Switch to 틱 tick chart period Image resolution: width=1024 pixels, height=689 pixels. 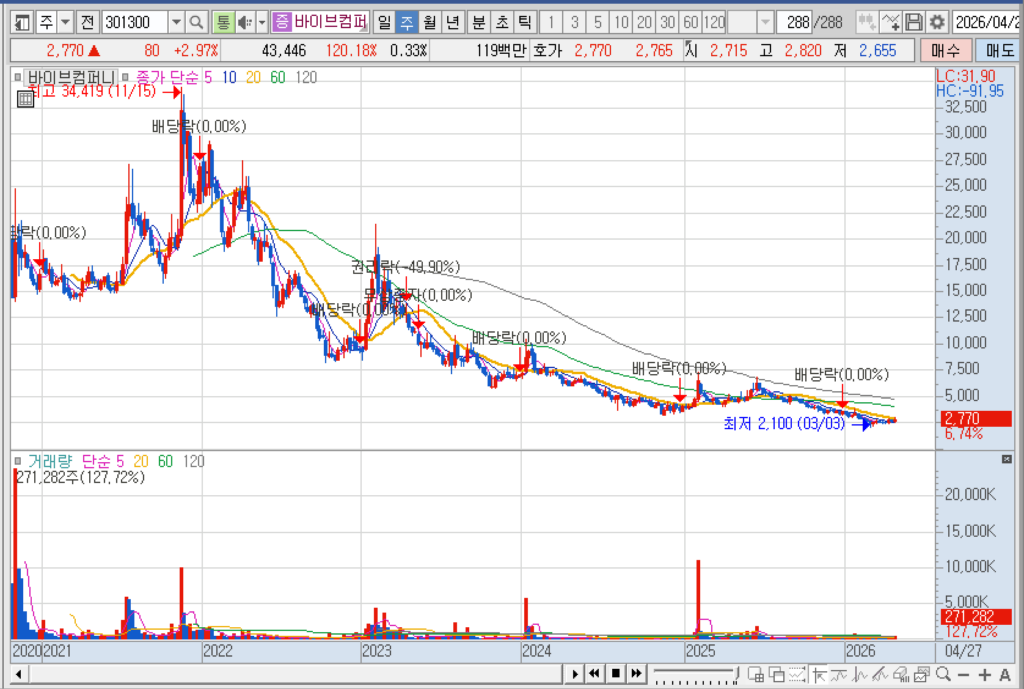pos(524,22)
